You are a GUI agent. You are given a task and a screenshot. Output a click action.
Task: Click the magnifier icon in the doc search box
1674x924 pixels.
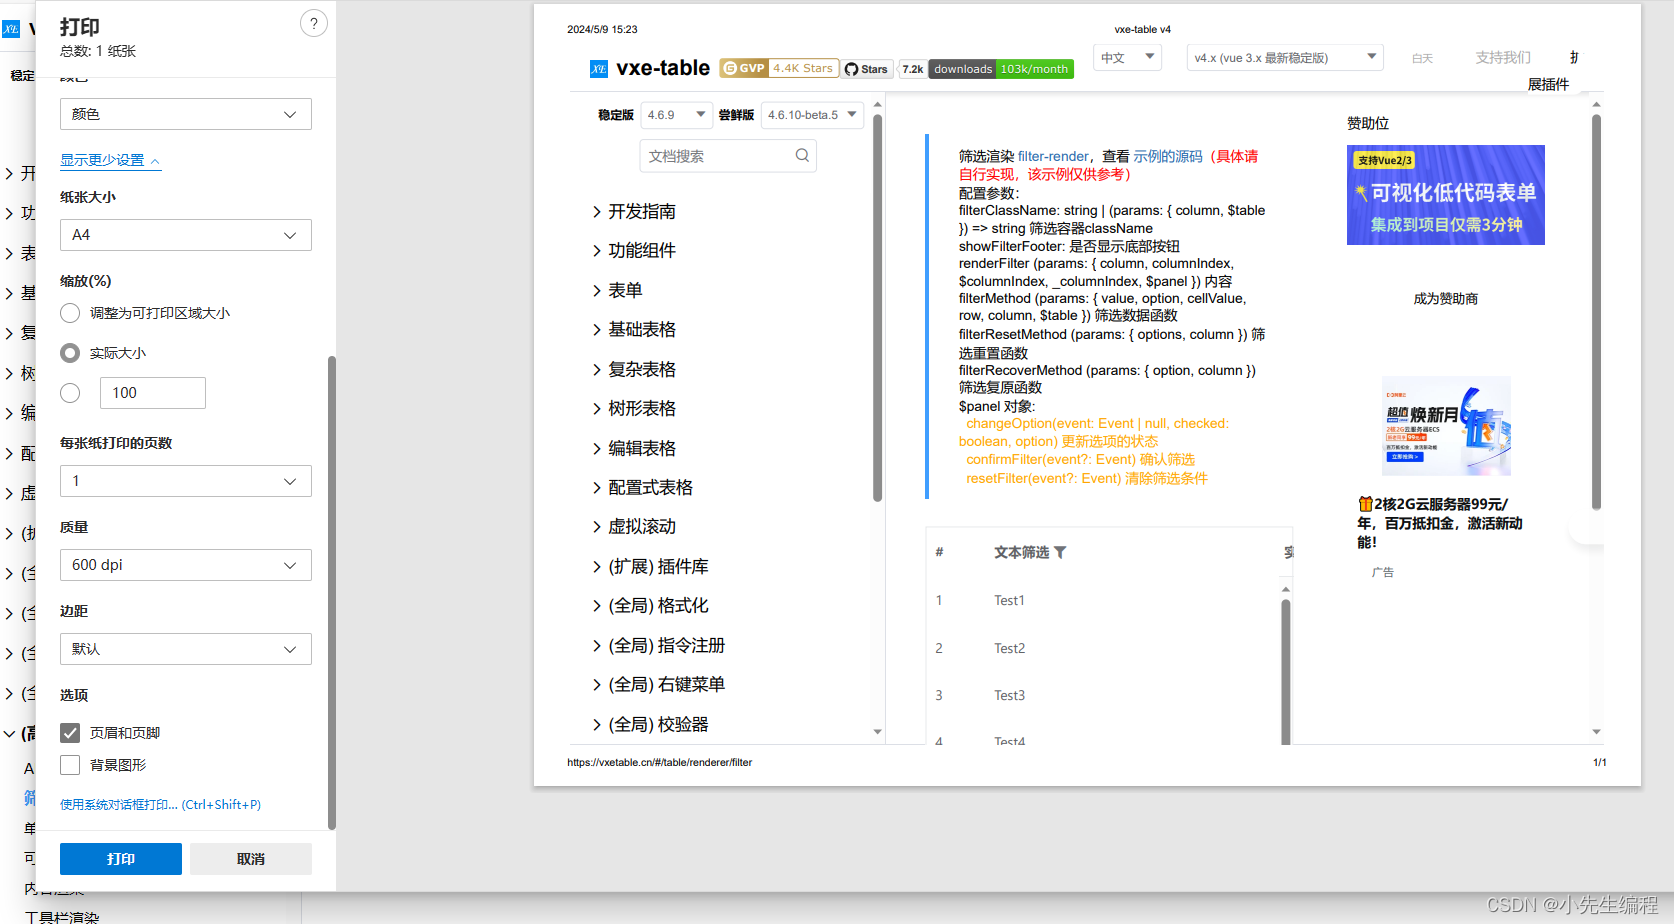(802, 155)
